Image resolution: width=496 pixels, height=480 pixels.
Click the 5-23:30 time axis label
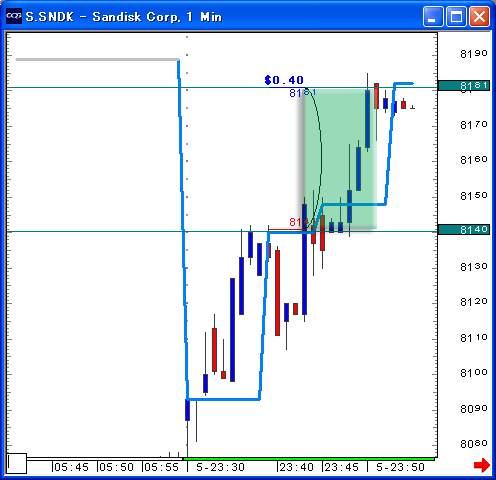coord(221,467)
